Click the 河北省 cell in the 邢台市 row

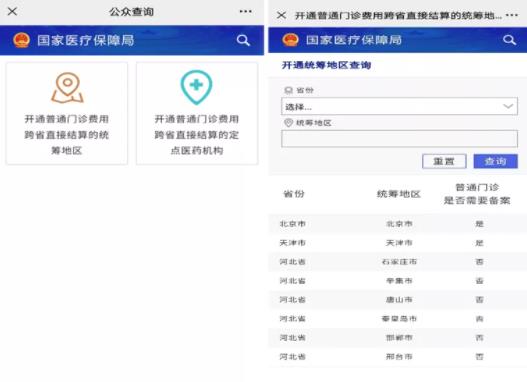click(x=293, y=356)
